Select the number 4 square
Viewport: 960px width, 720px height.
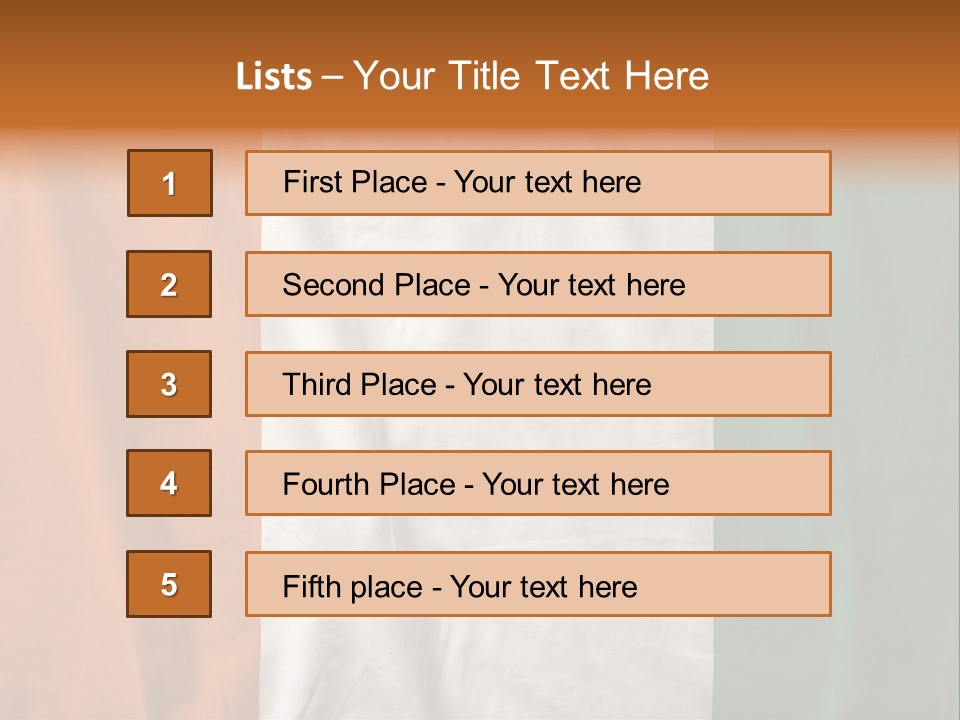point(169,483)
